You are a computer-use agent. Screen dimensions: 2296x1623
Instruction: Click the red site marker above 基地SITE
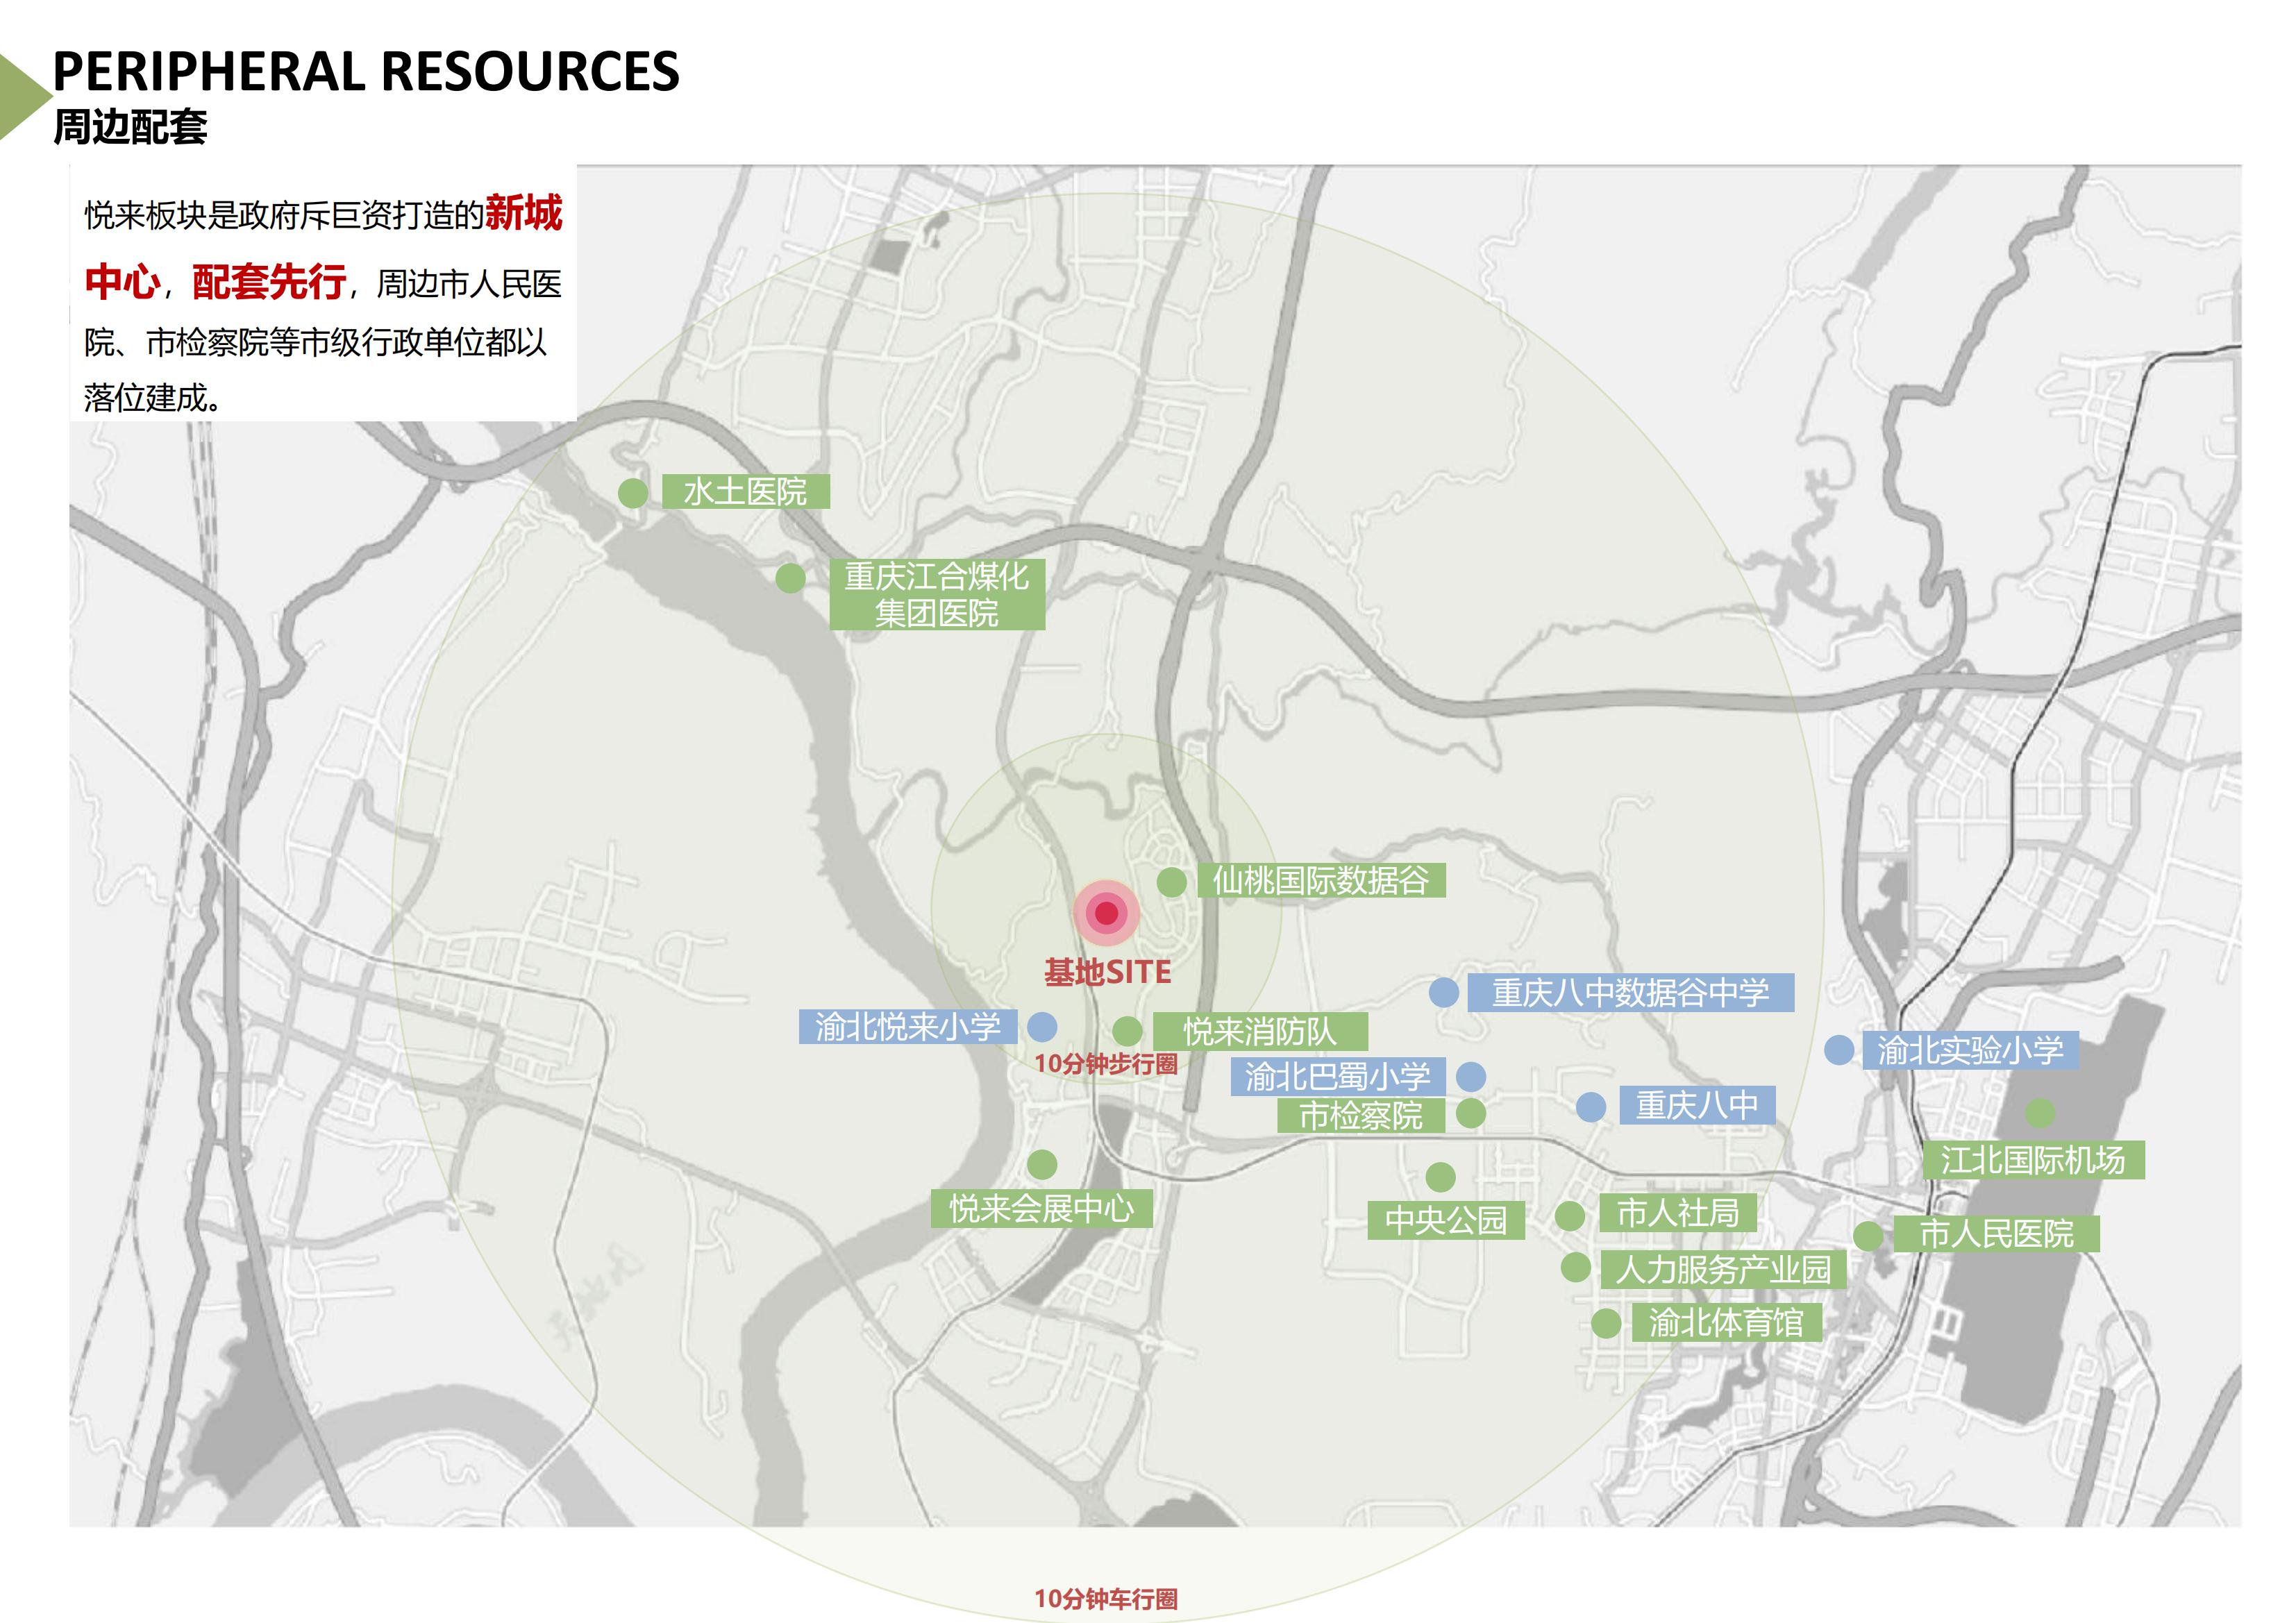(1106, 912)
